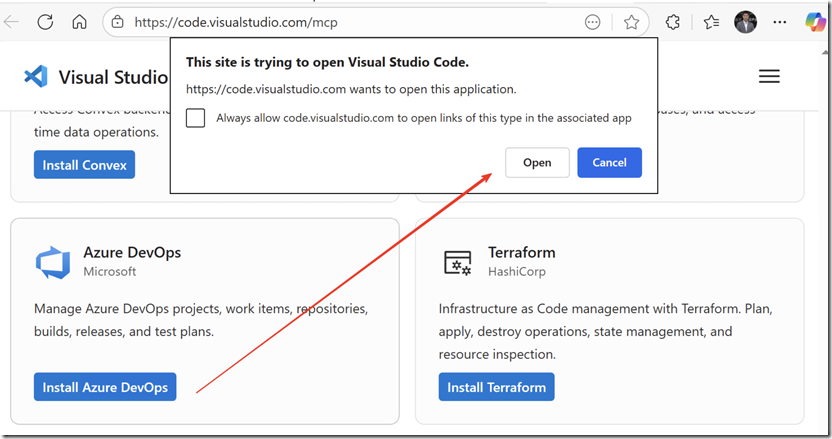Image resolution: width=832 pixels, height=439 pixels.
Task: Click Open in the dialog
Action: pos(537,162)
